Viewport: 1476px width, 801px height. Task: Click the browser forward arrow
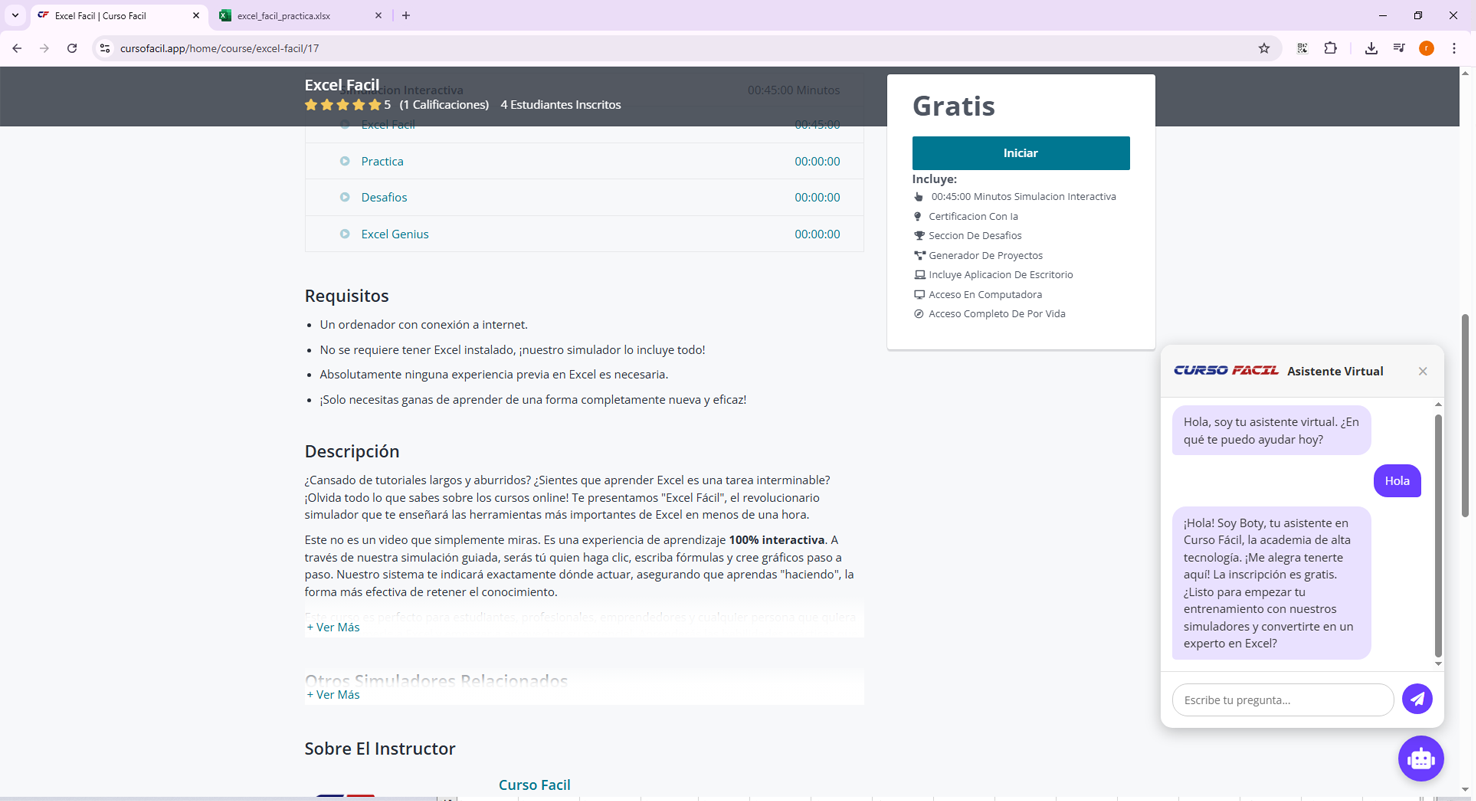pos(44,48)
